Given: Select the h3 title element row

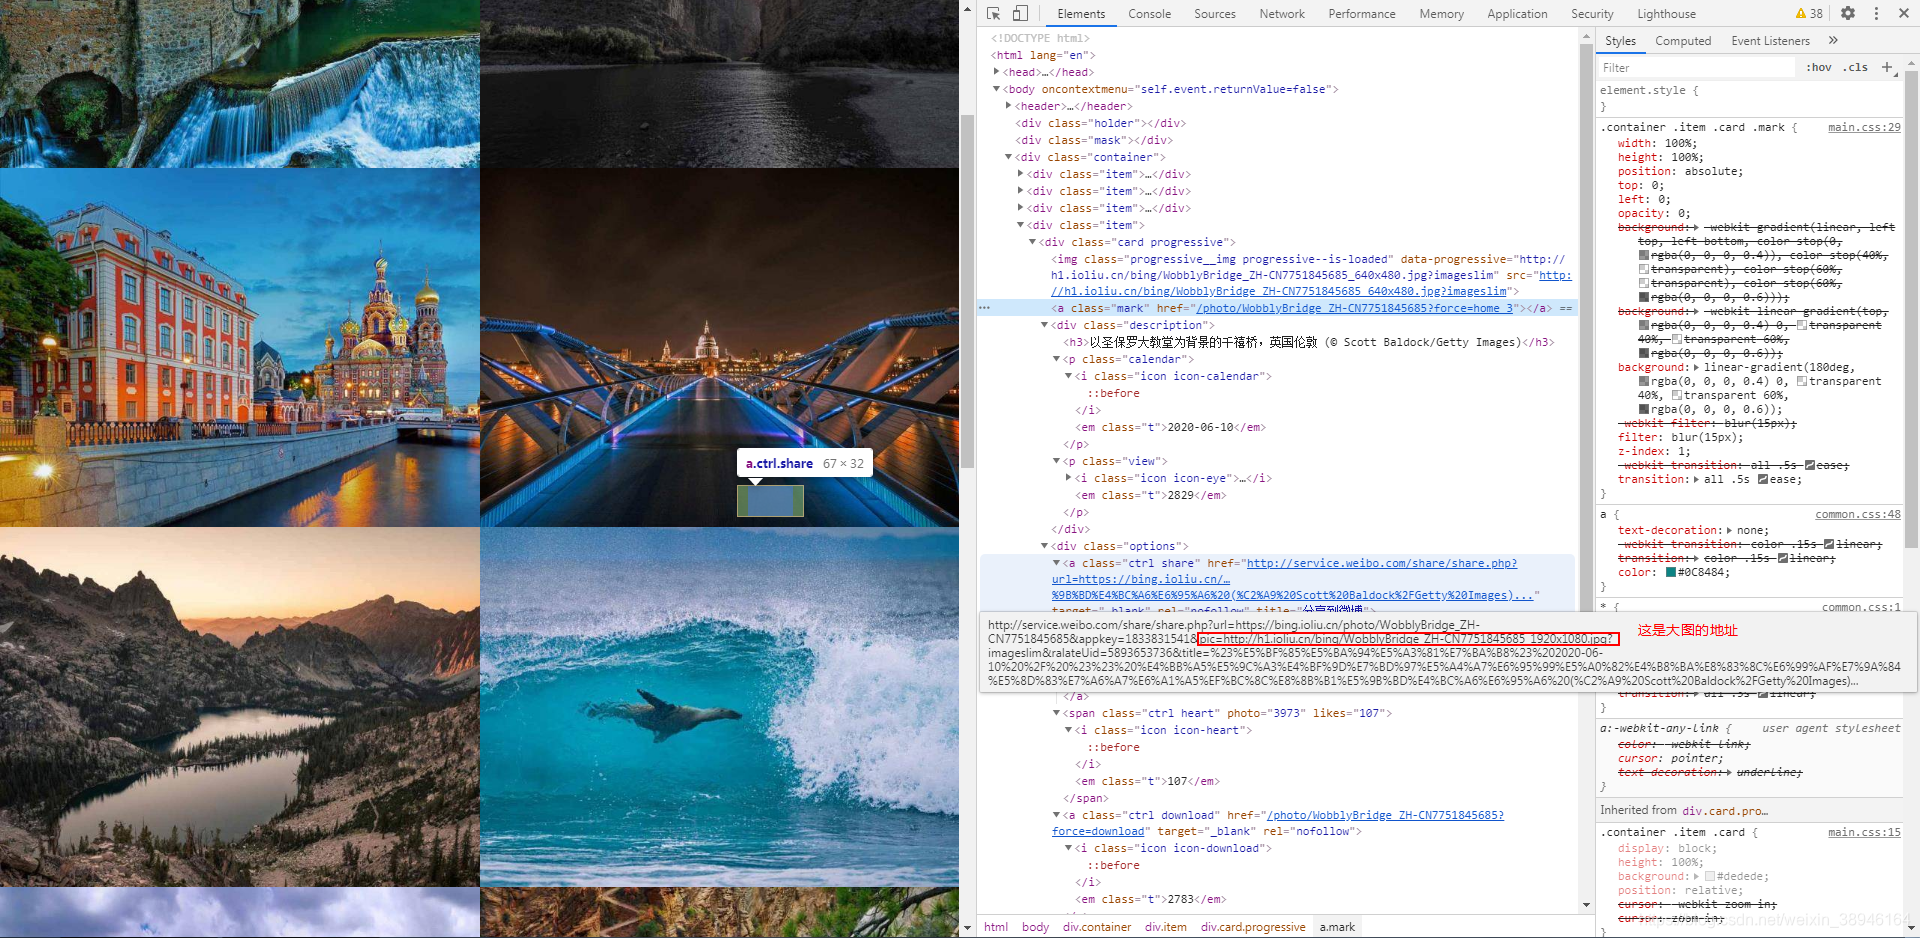Looking at the screenshot, I should point(1309,343).
